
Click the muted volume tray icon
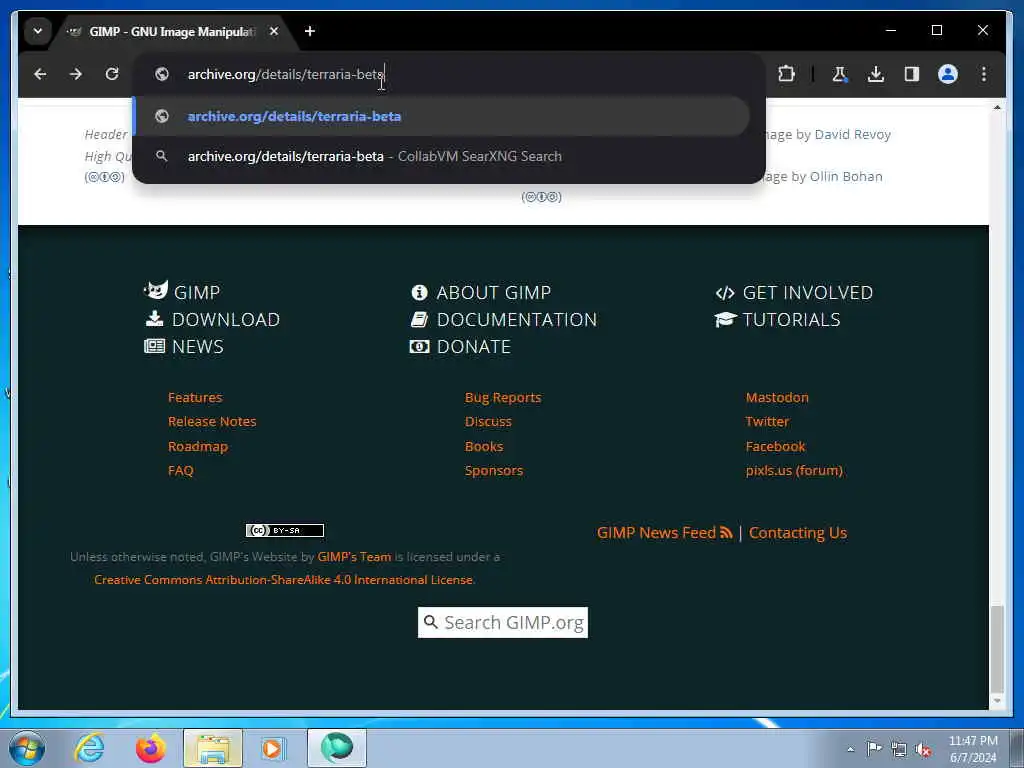[x=923, y=749]
